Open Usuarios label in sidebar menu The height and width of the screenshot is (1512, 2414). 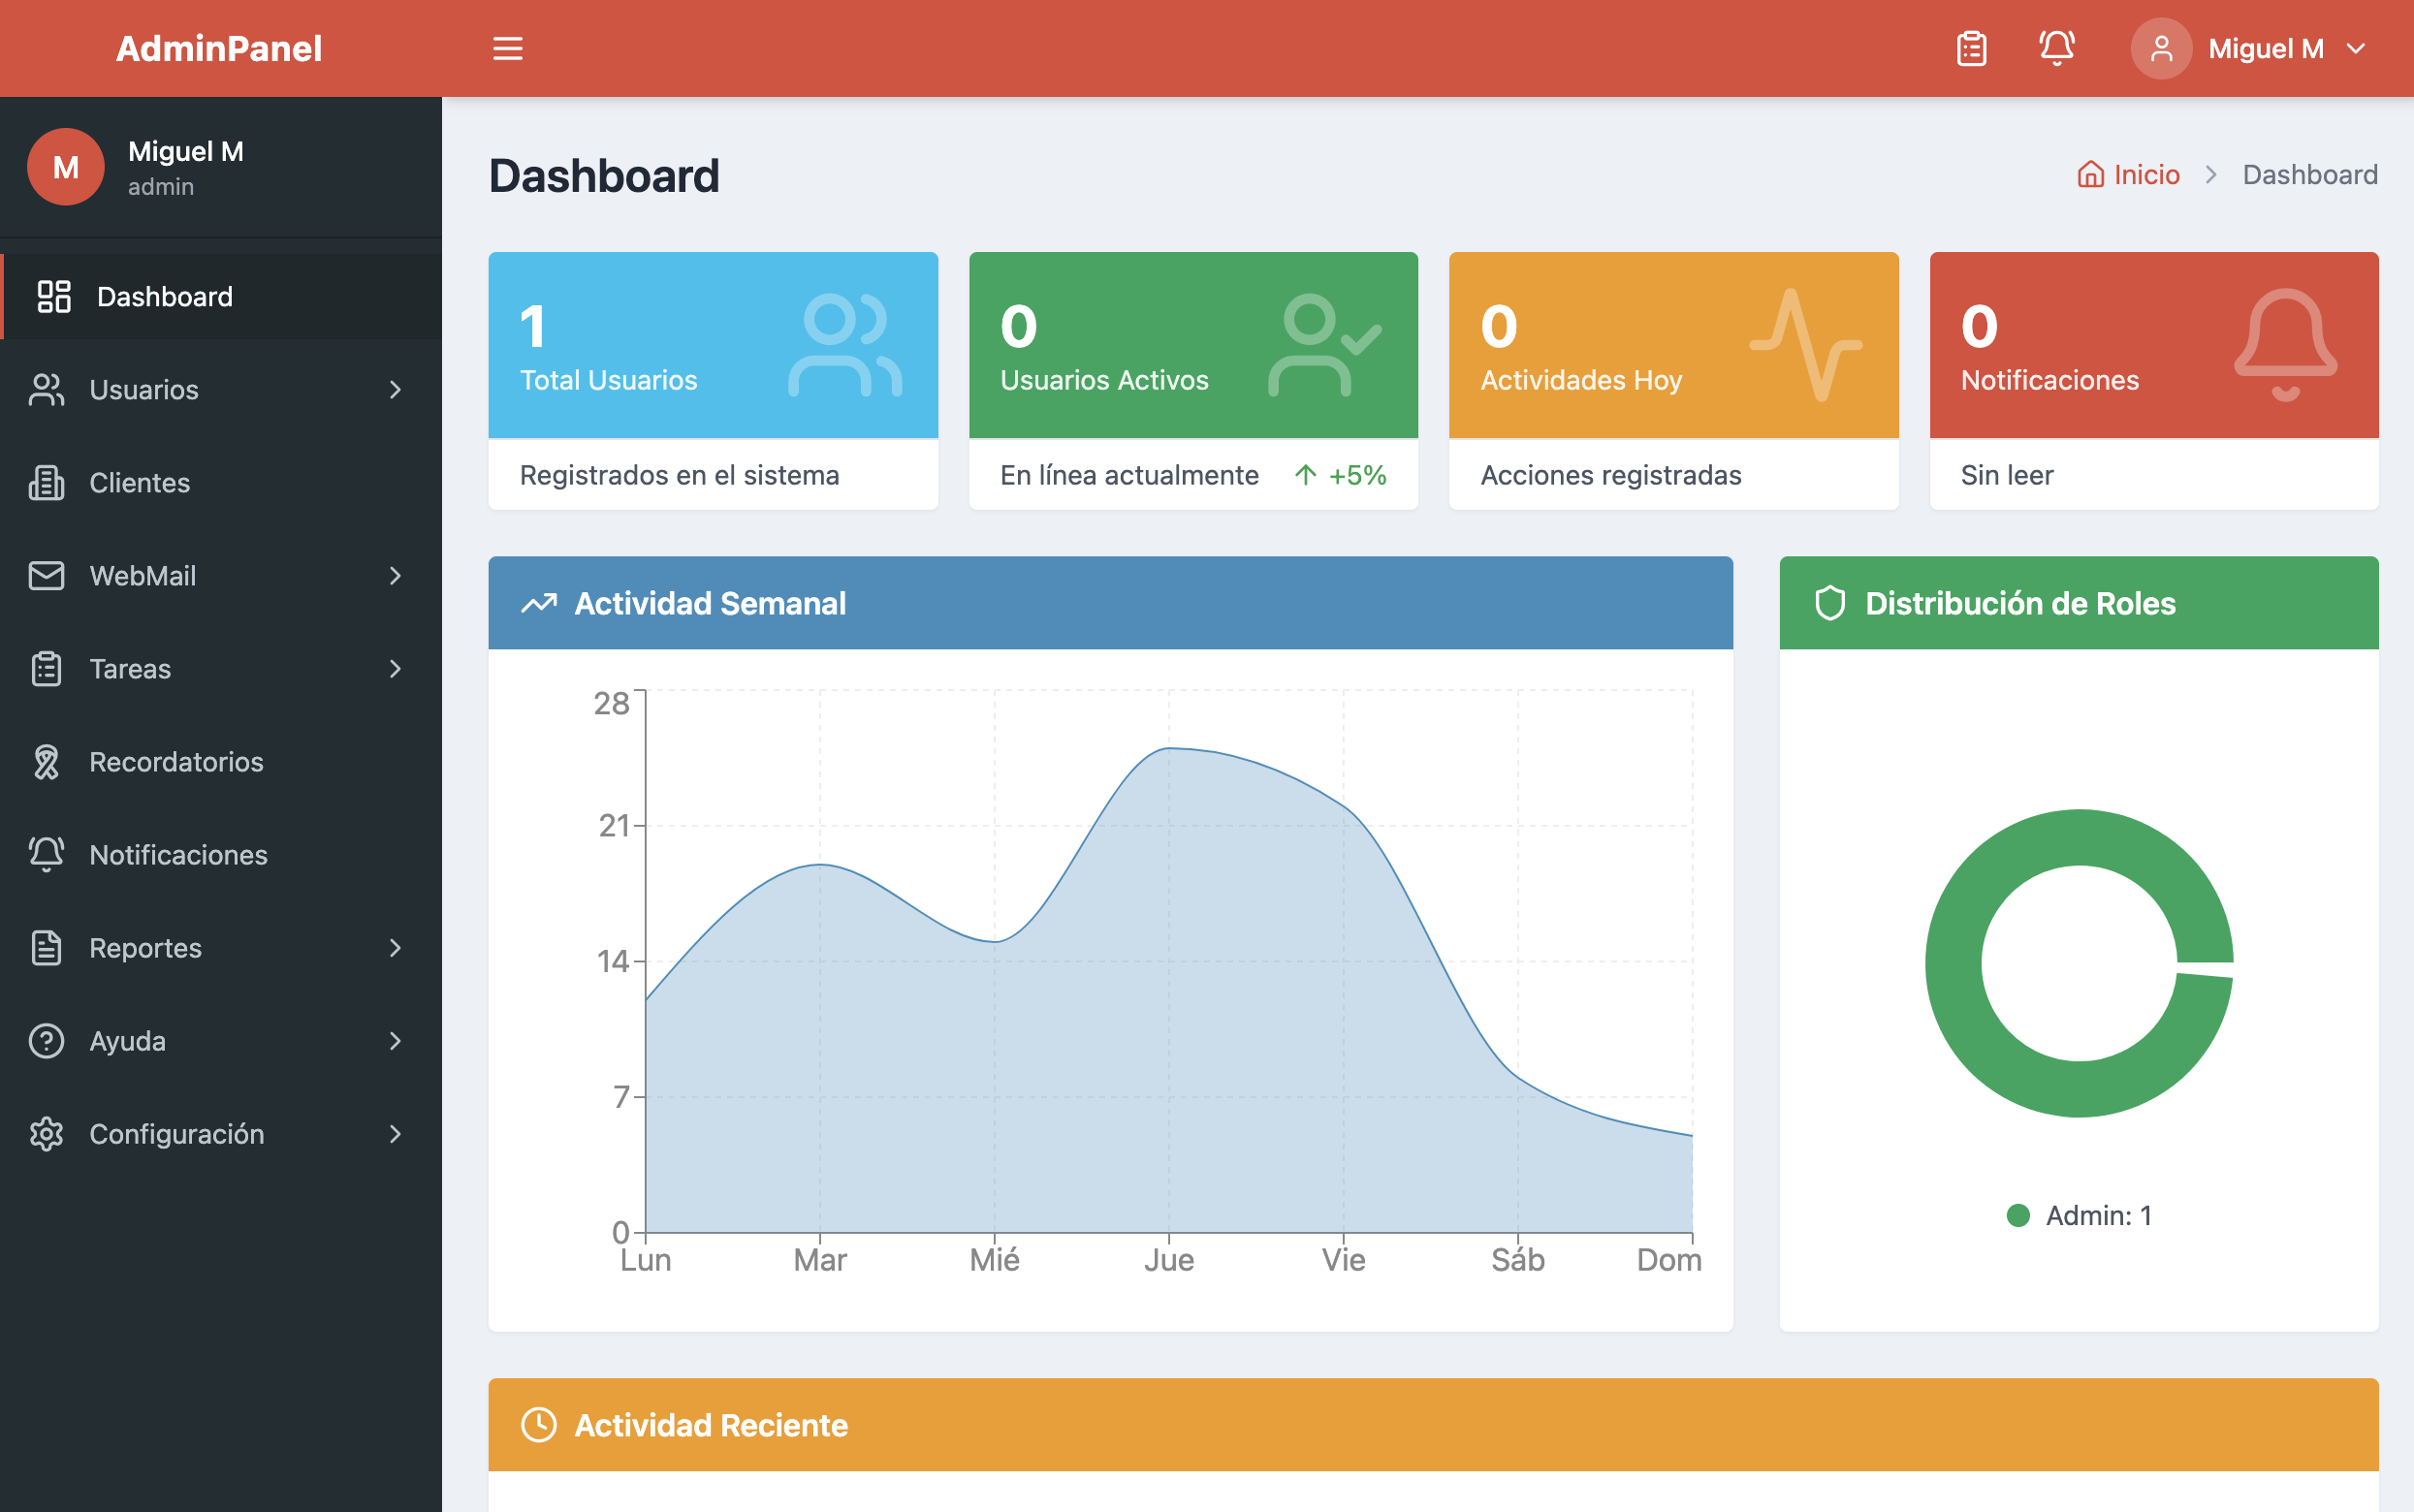pyautogui.click(x=144, y=389)
